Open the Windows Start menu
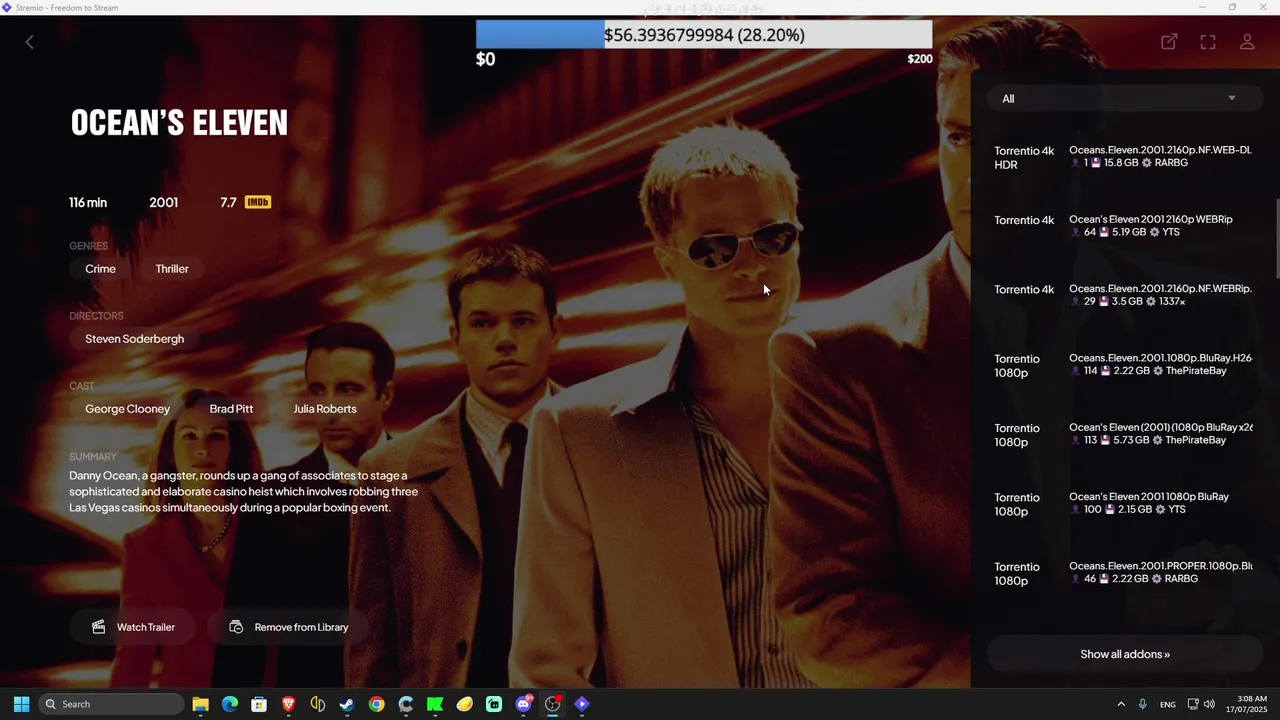This screenshot has height=720, width=1280. pyautogui.click(x=21, y=704)
